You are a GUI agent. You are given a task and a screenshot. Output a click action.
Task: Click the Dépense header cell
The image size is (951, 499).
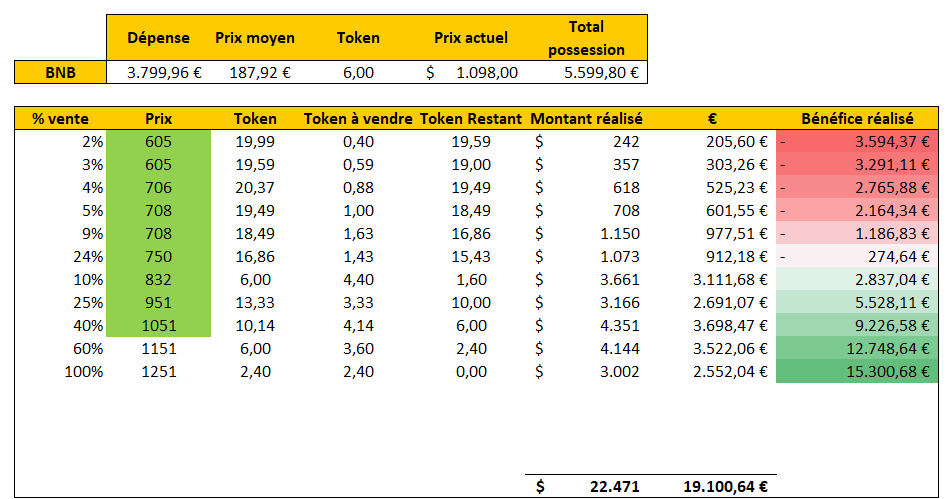click(x=158, y=38)
